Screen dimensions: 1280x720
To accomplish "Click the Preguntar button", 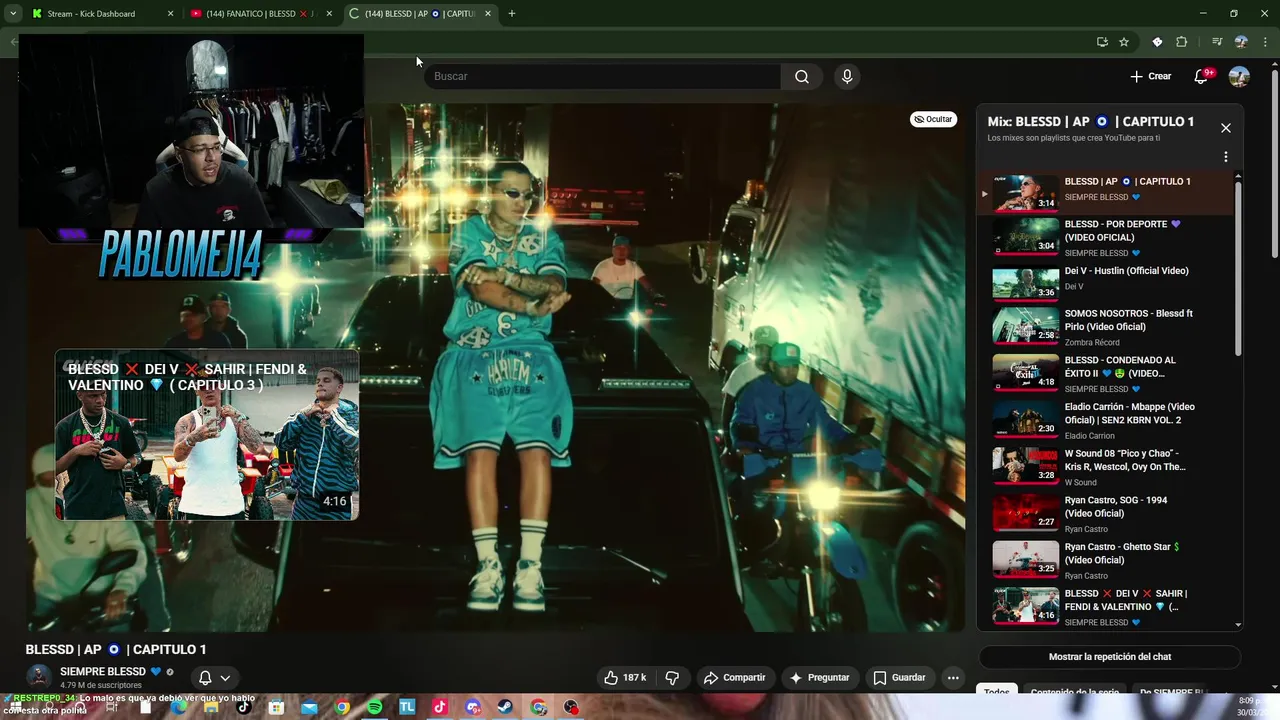I will [819, 677].
